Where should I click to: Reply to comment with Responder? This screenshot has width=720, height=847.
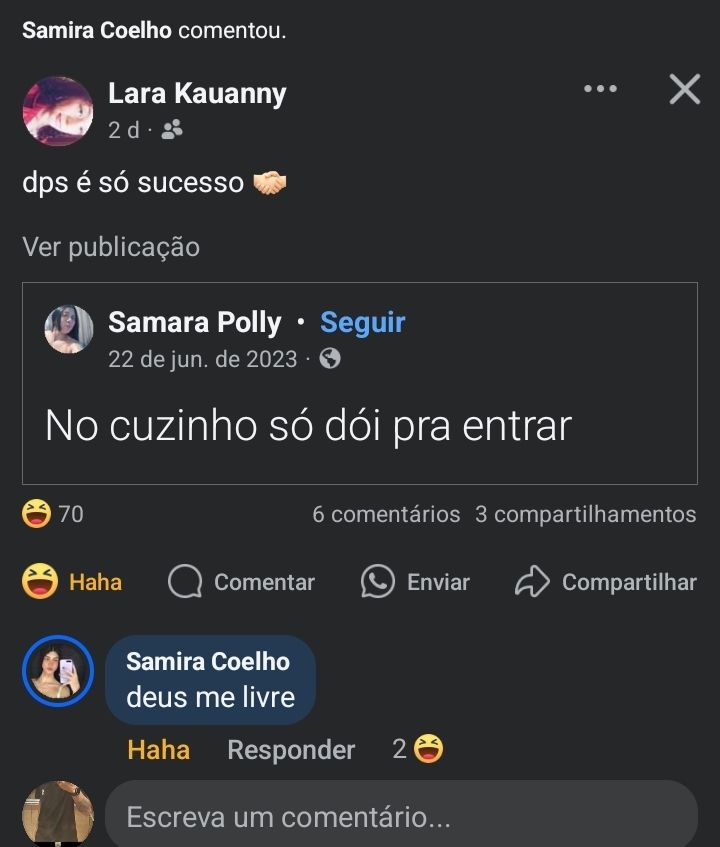point(291,749)
